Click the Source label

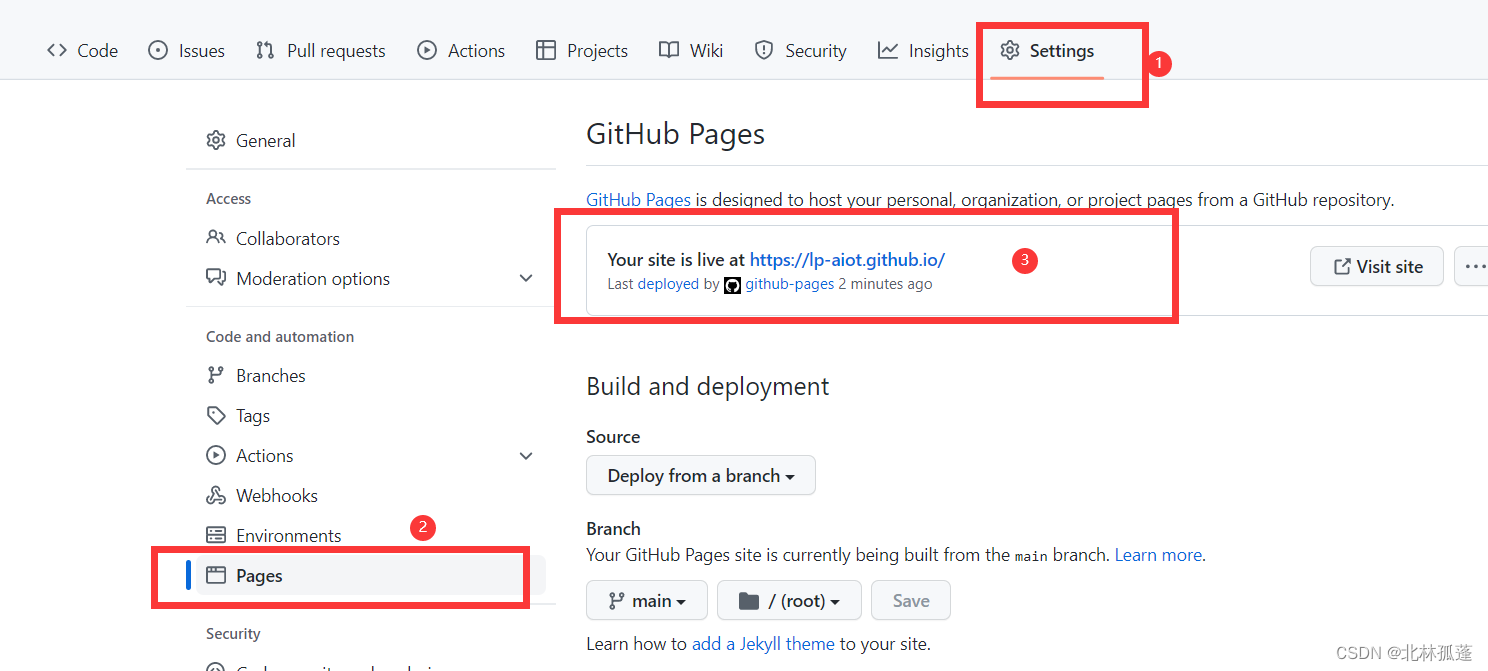click(x=613, y=436)
